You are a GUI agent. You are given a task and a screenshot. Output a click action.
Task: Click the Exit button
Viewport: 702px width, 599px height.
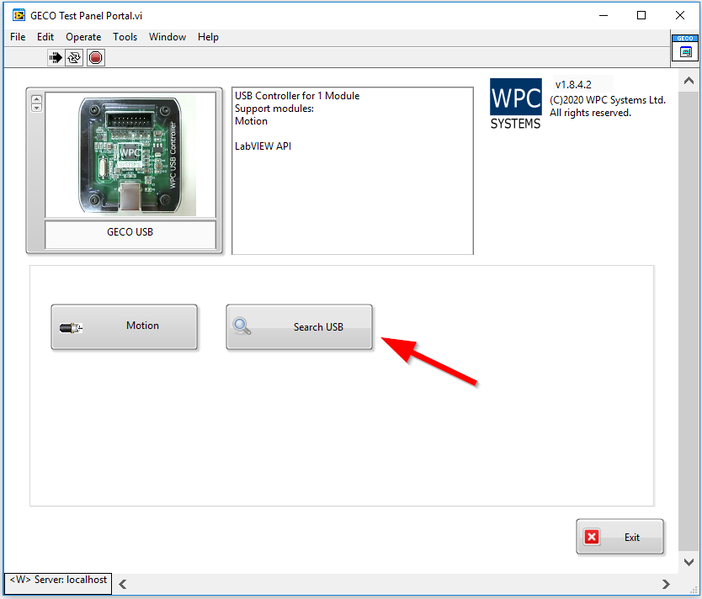click(x=619, y=537)
